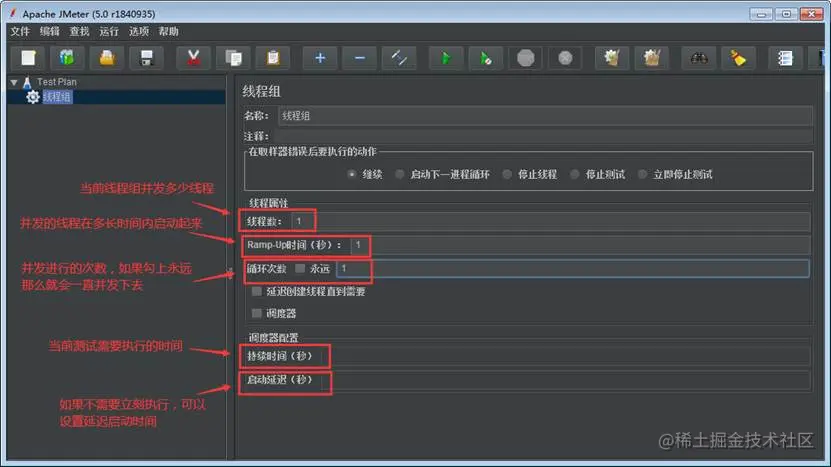Select 线程组 in the tree

[x=57, y=97]
